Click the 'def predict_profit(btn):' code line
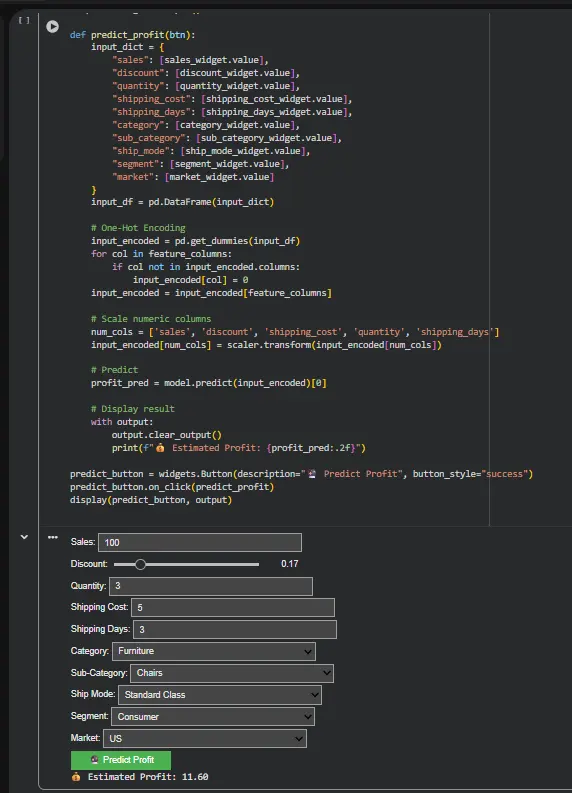Viewport: 572px width, 793px height. 133,35
